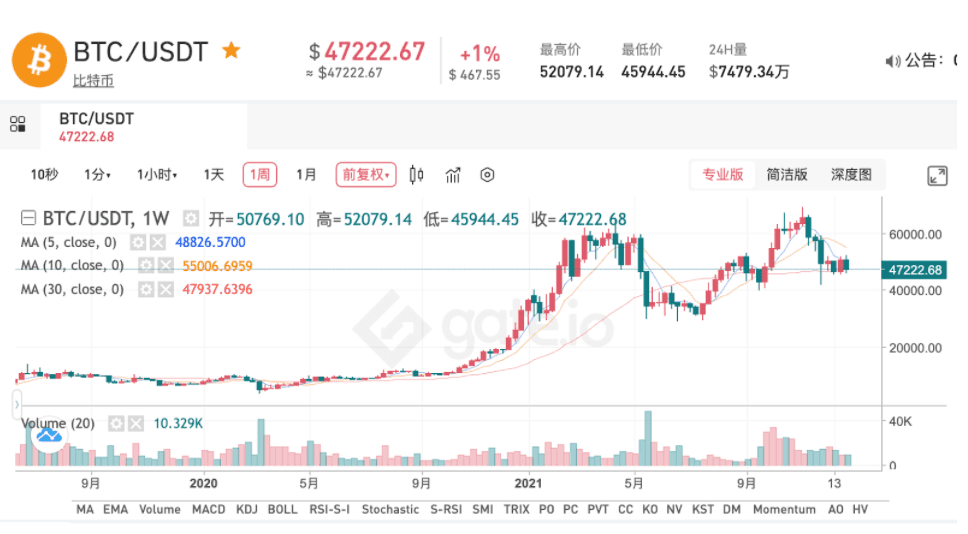Click the 2021 time axis label
This screenshot has height=534, width=968.
point(528,483)
